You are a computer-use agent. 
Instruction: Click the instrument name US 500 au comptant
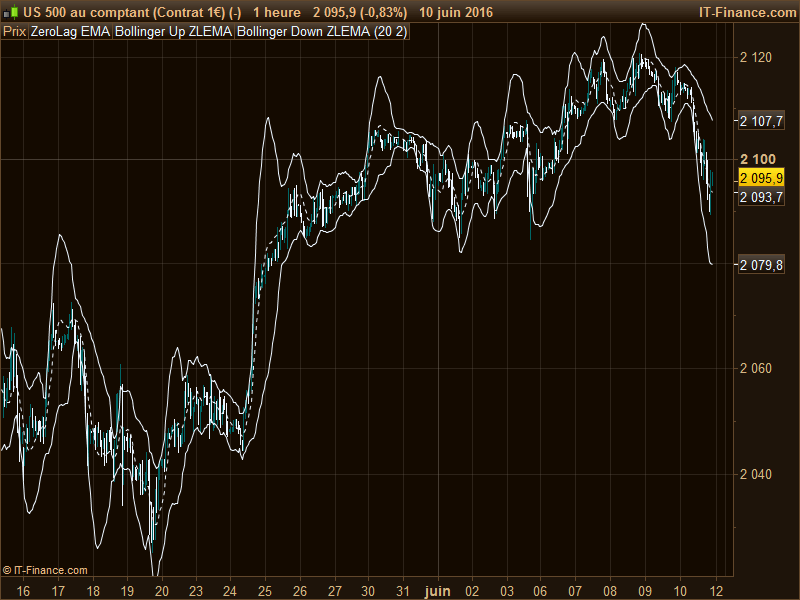click(86, 12)
